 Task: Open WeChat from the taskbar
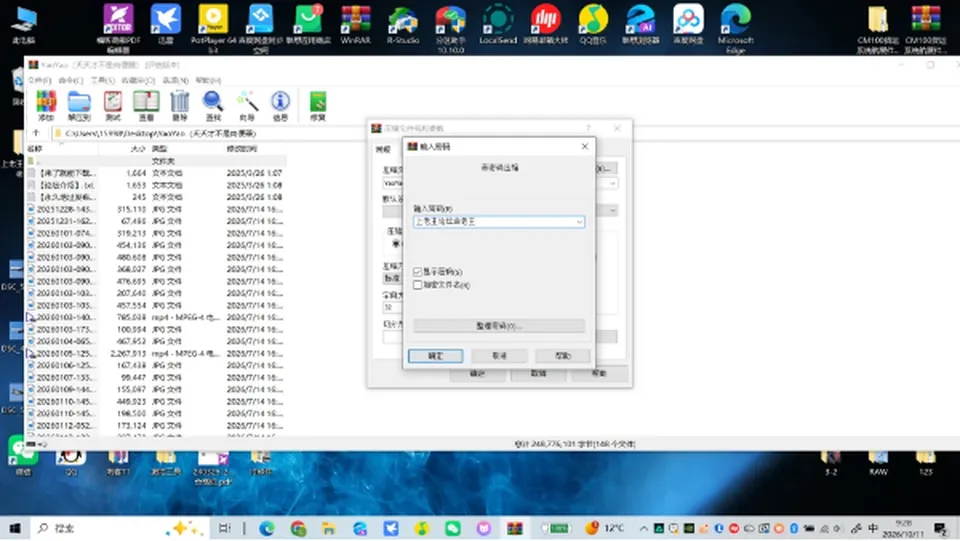coord(452,528)
